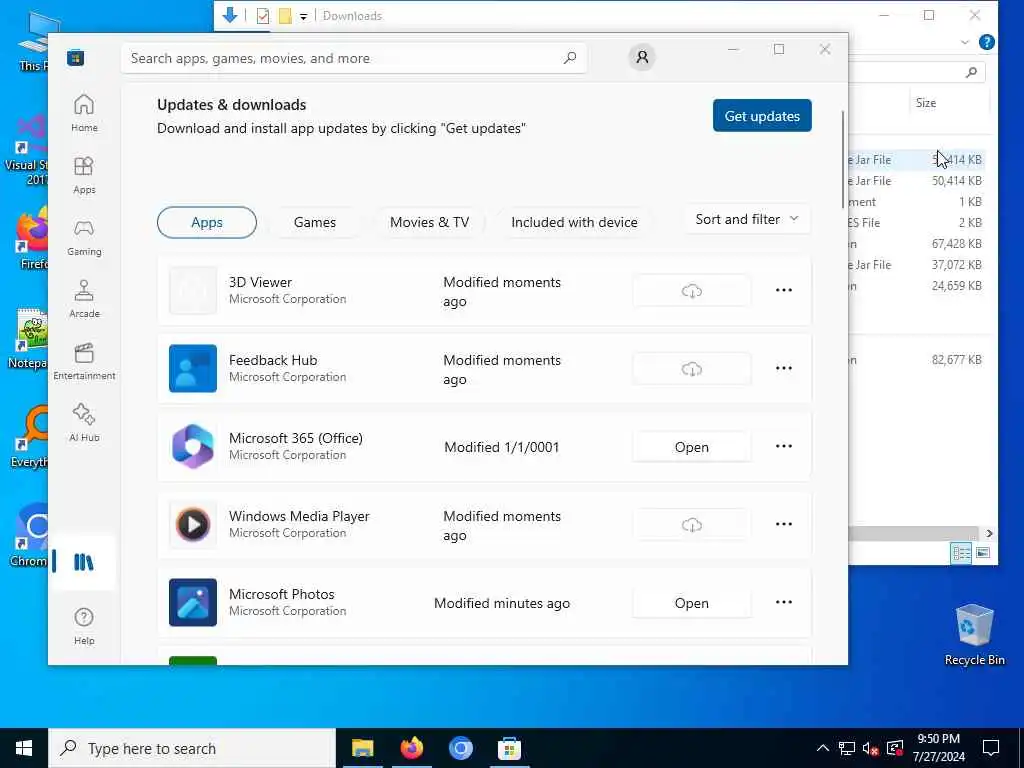The image size is (1024, 768).
Task: Click the network tray icon
Action: pyautogui.click(x=847, y=748)
